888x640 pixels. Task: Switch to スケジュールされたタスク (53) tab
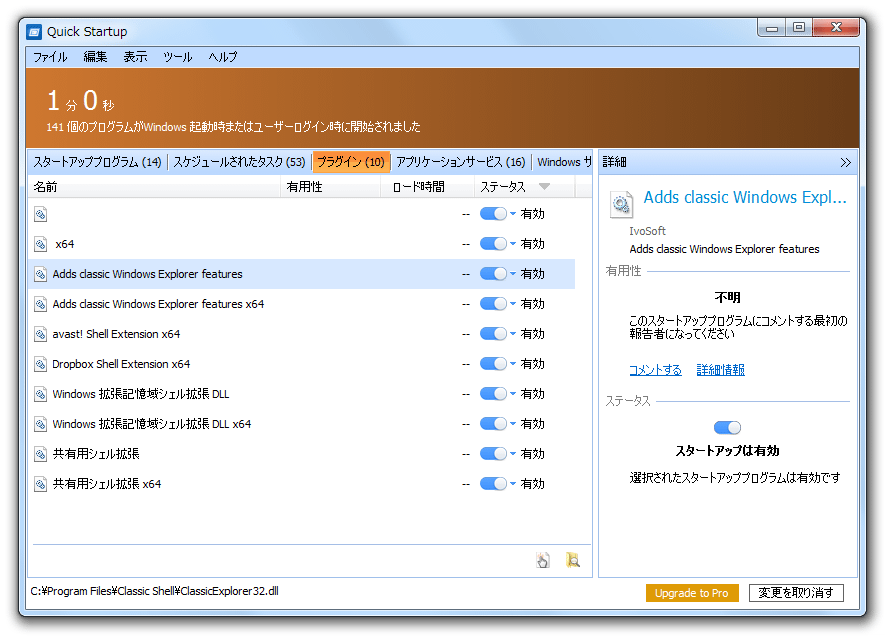(x=239, y=163)
